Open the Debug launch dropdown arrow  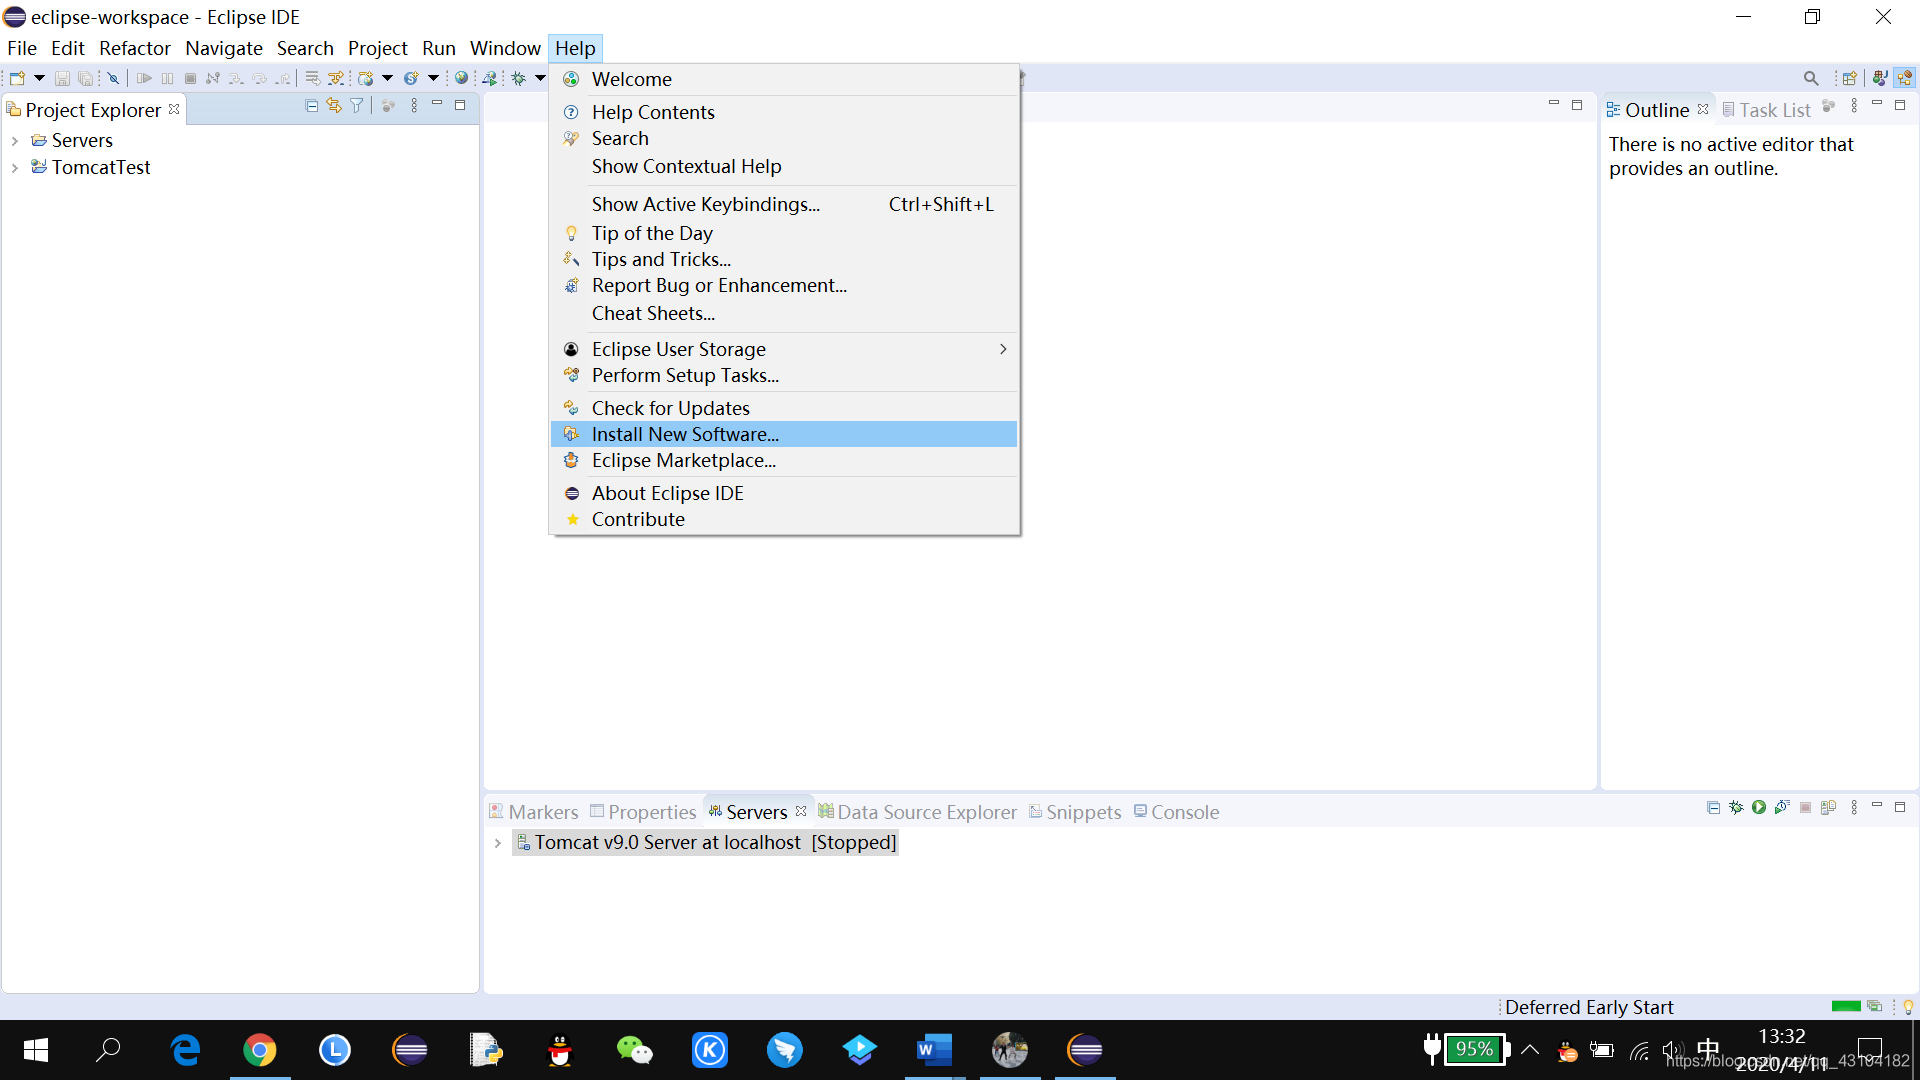point(540,78)
